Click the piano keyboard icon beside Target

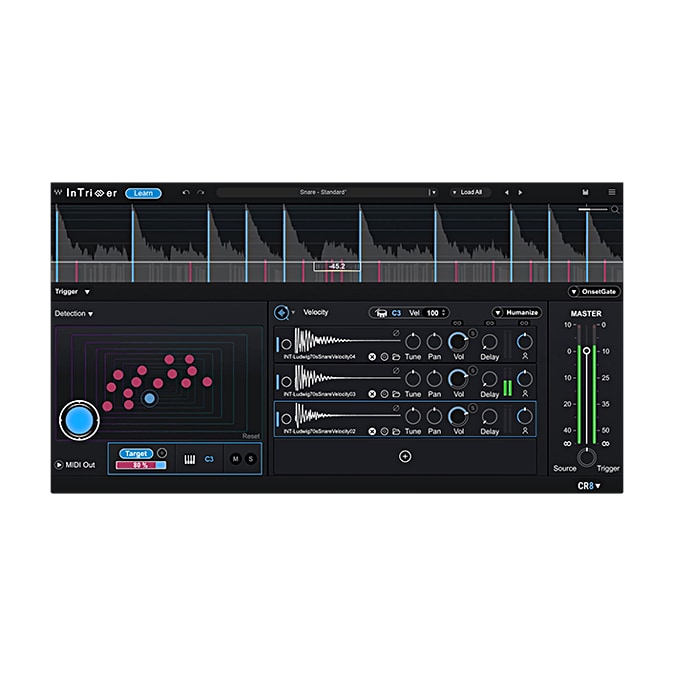pos(189,459)
